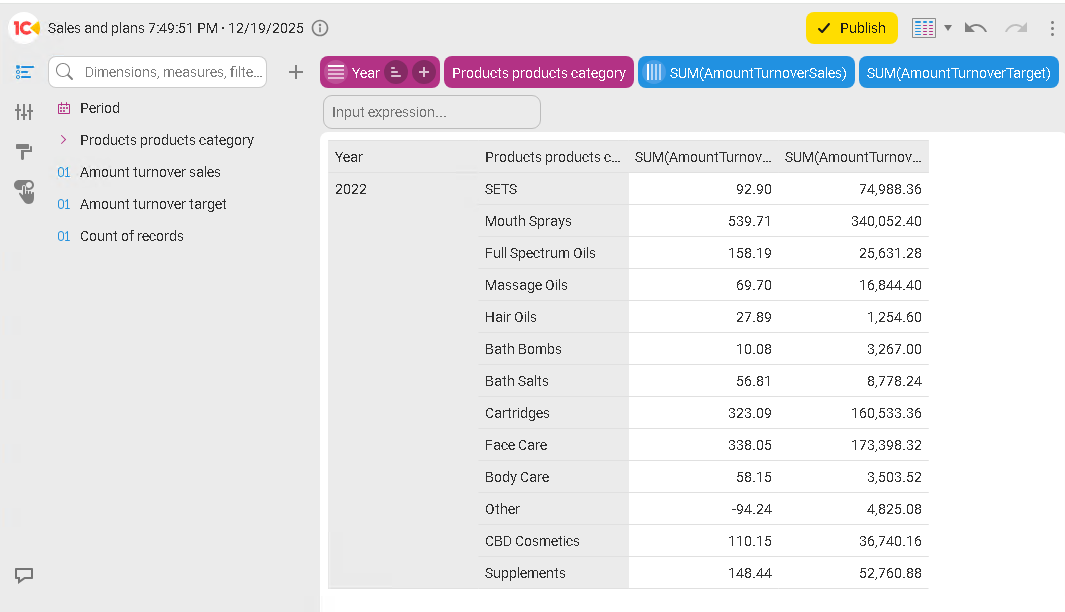Open the chart type dropdown arrow
This screenshot has width=1065, height=612.
click(948, 28)
